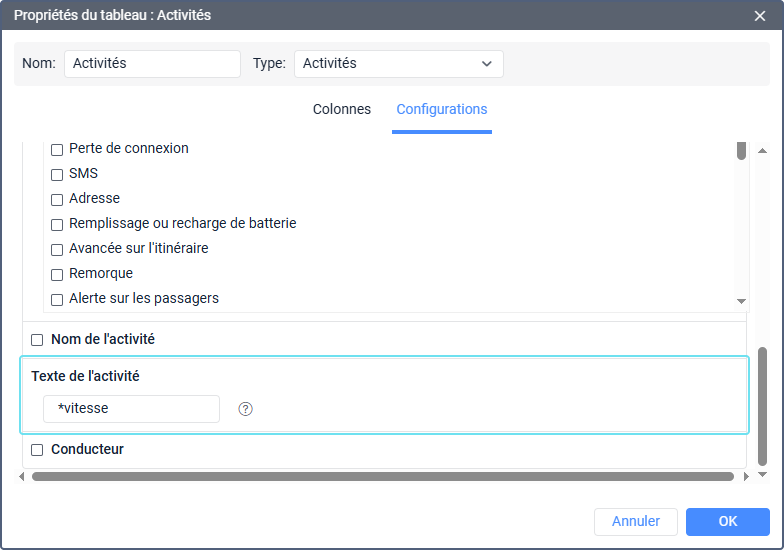Select the Configurations tab
This screenshot has height=550, width=784.
pos(442,109)
